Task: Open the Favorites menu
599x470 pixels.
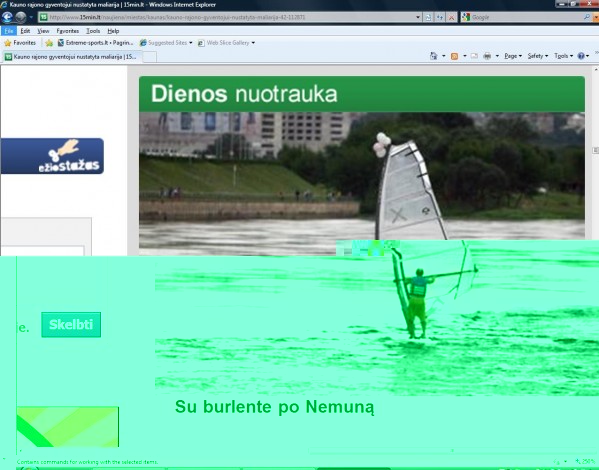Action: point(68,31)
